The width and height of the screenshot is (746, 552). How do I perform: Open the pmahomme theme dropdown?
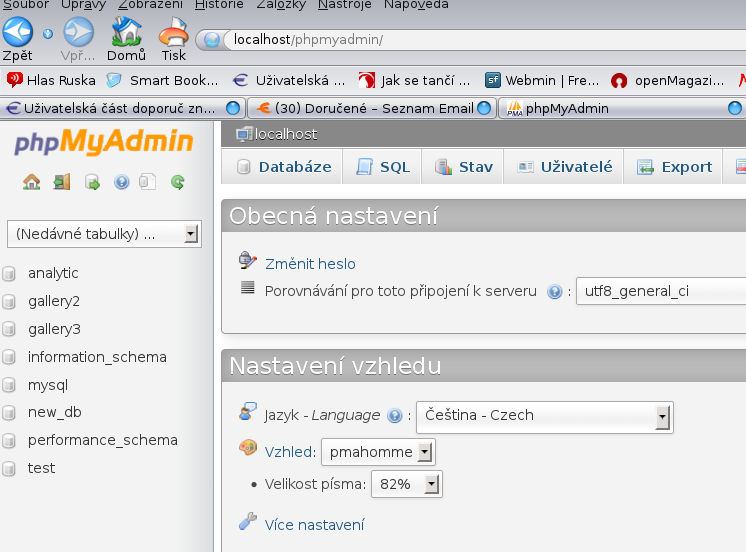(x=378, y=452)
